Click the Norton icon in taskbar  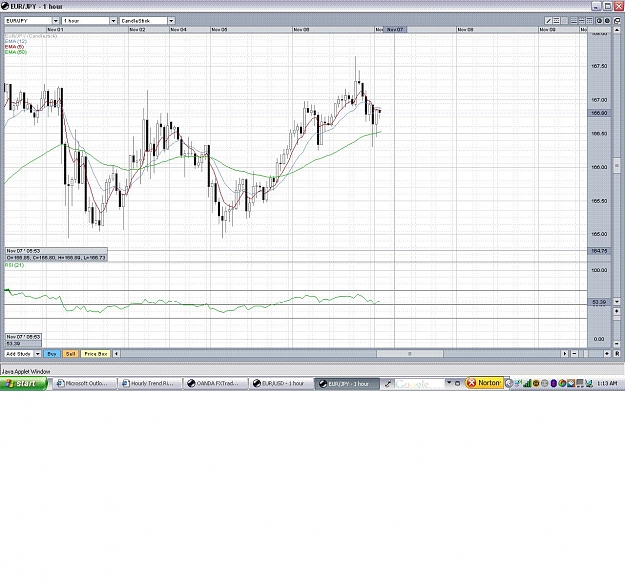tap(485, 383)
